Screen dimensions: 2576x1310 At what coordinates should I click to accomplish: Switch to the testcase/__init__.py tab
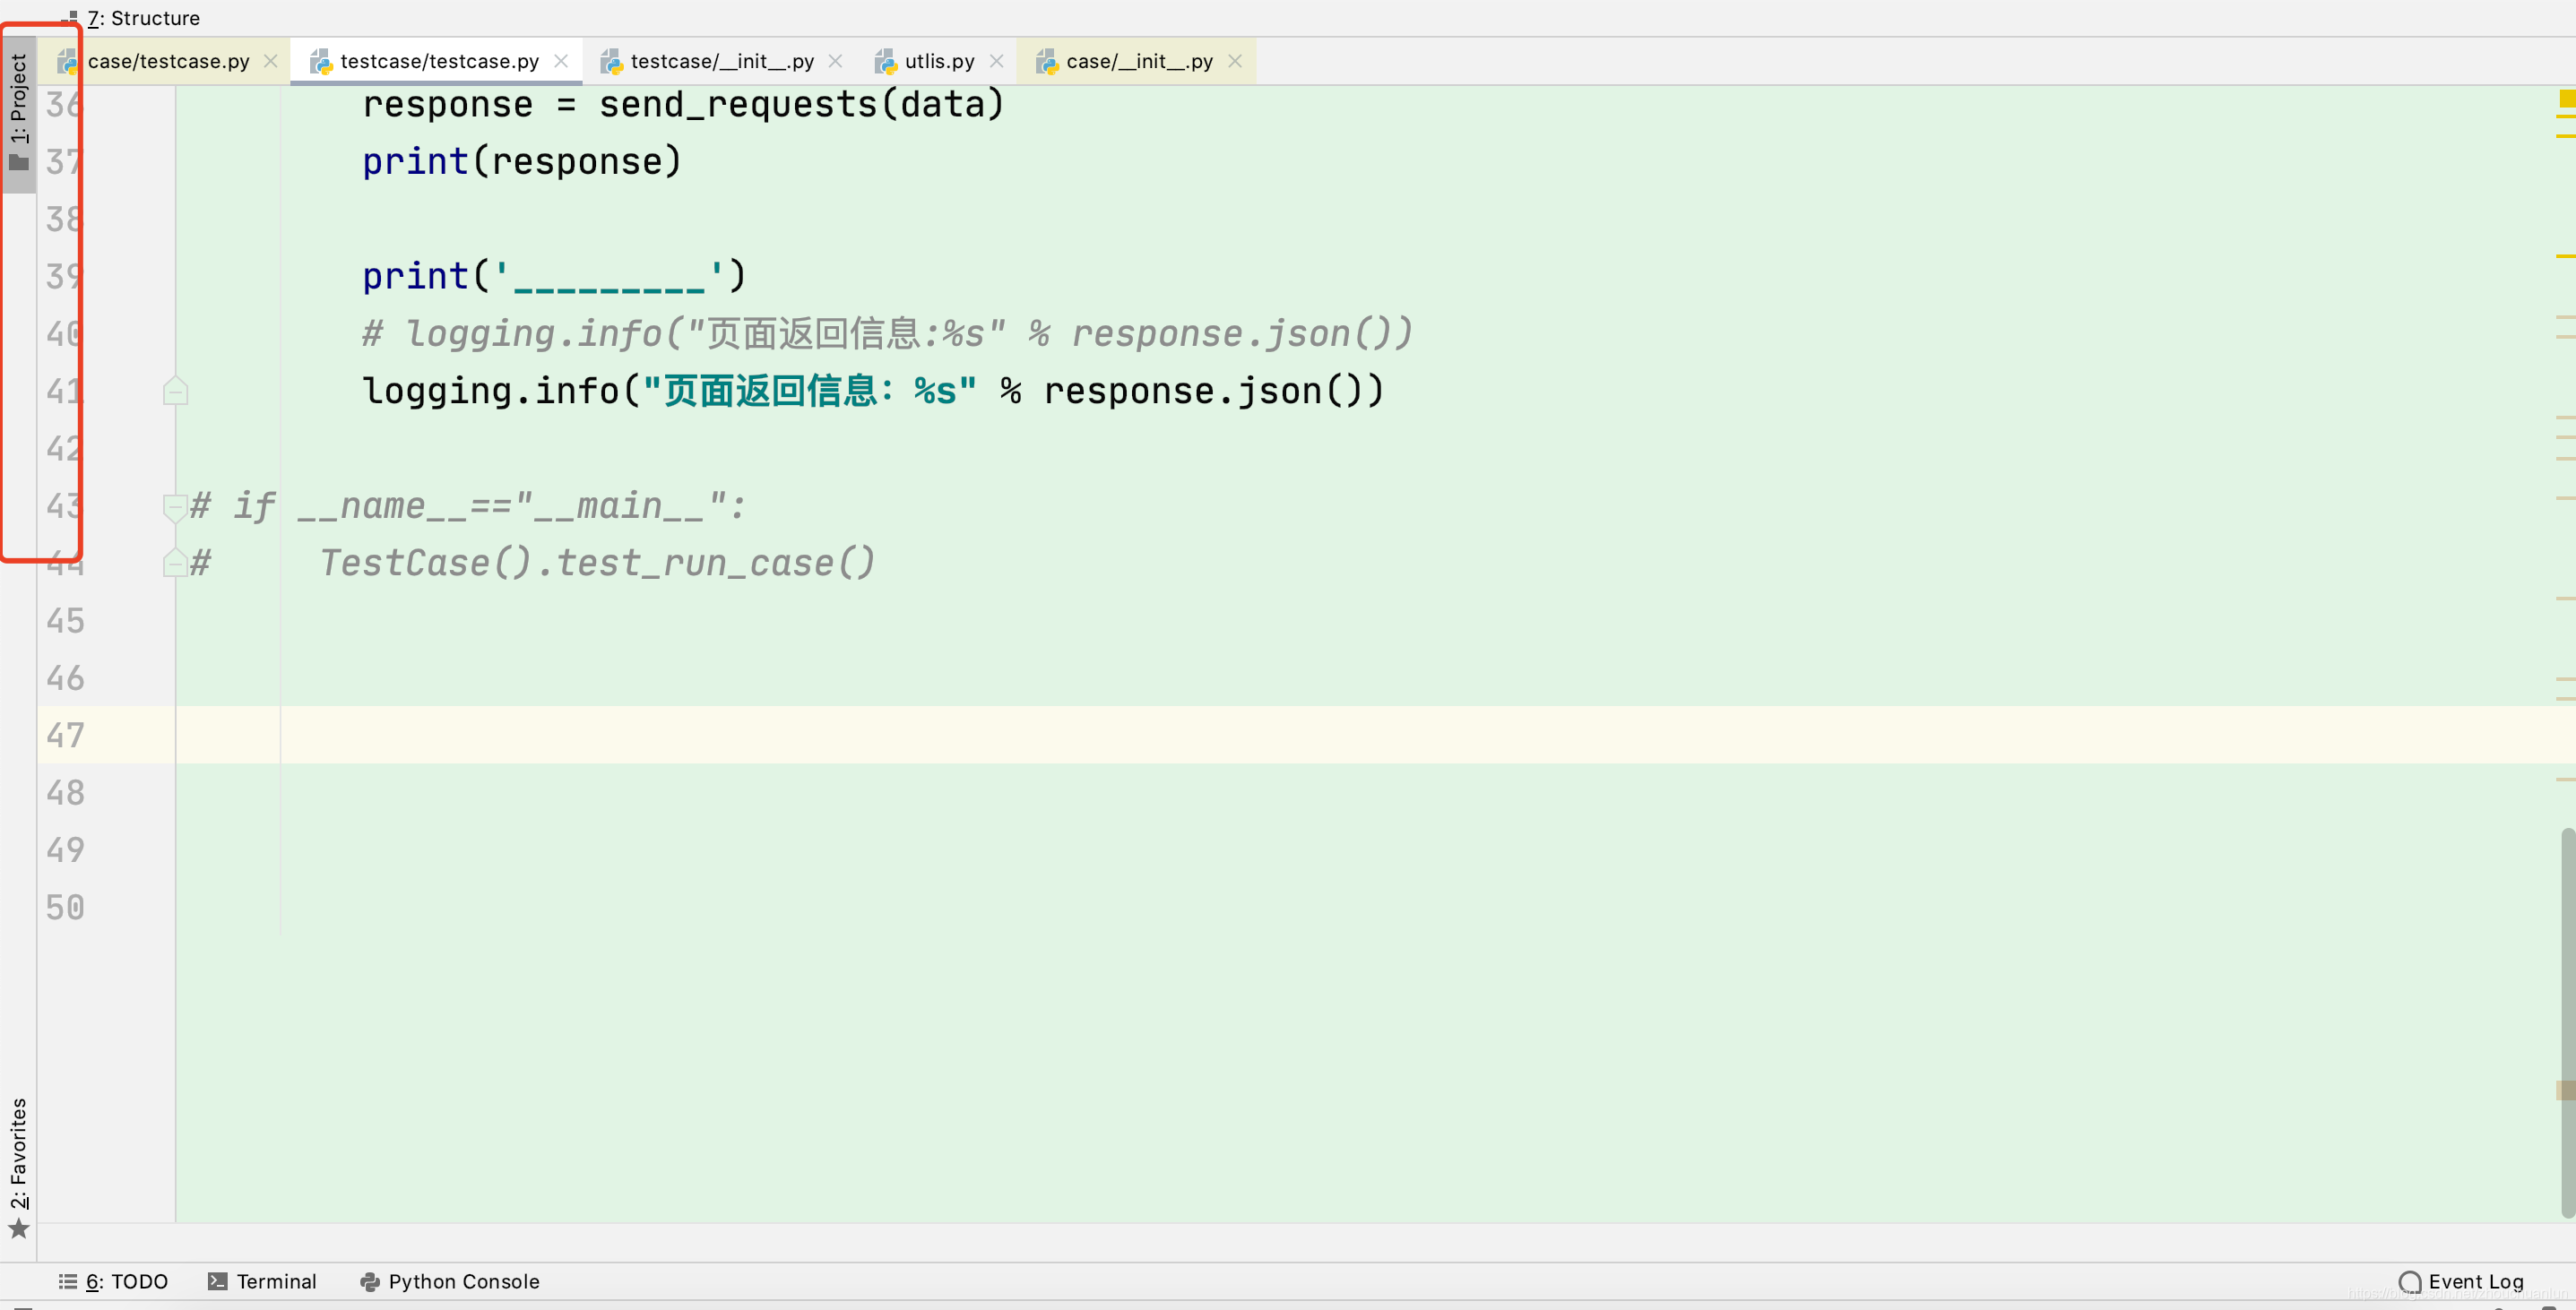(x=721, y=61)
